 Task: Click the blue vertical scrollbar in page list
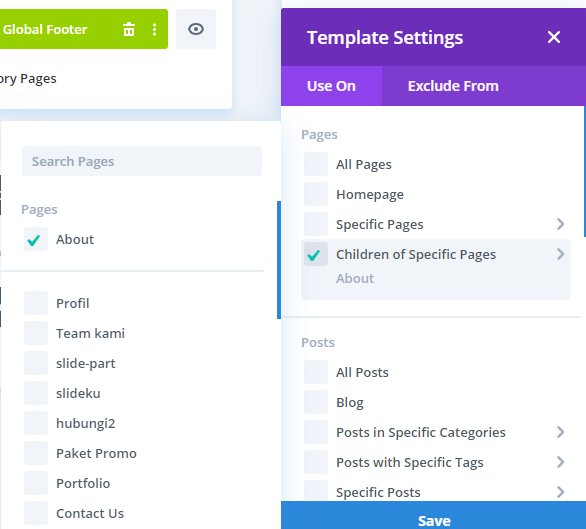[x=279, y=260]
